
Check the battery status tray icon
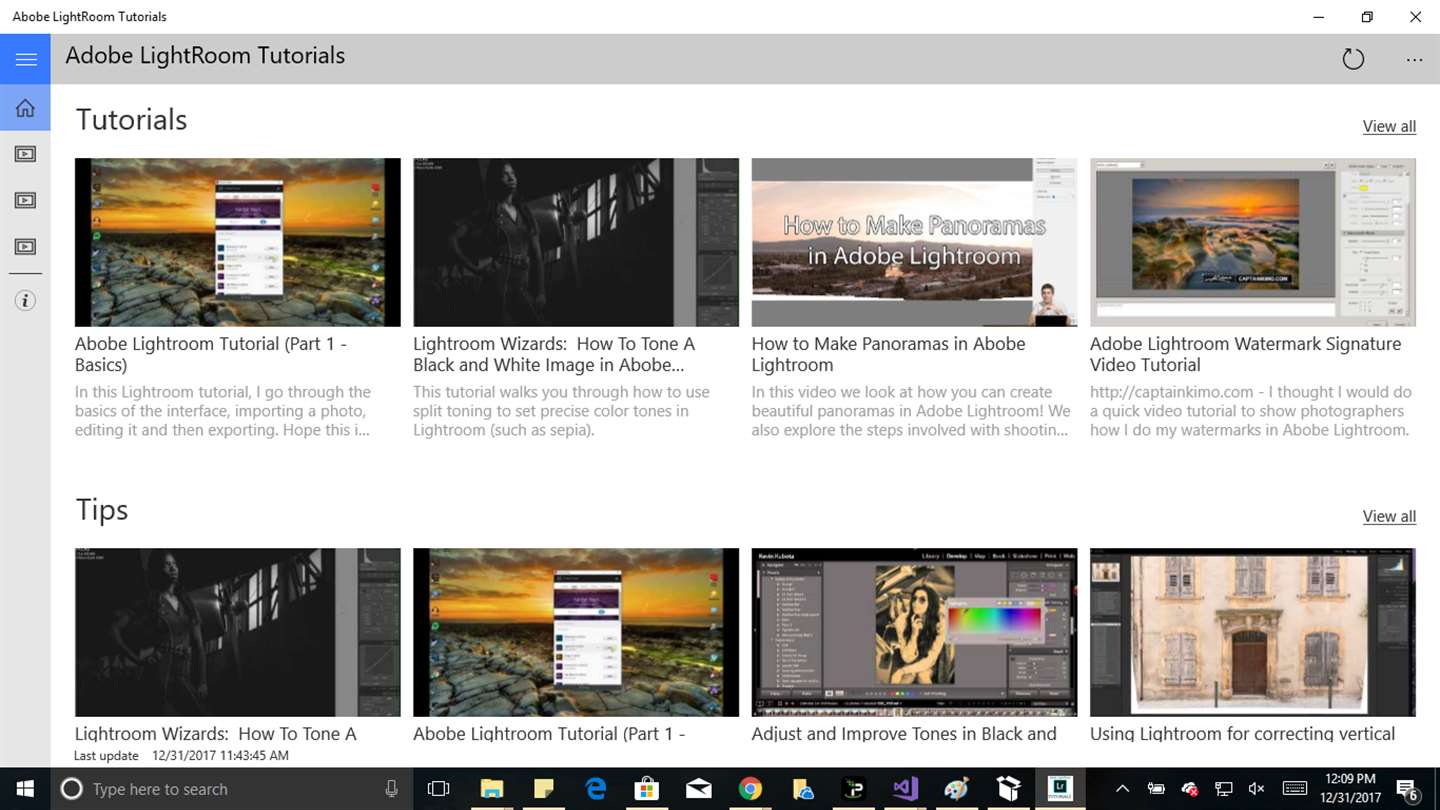point(1157,789)
